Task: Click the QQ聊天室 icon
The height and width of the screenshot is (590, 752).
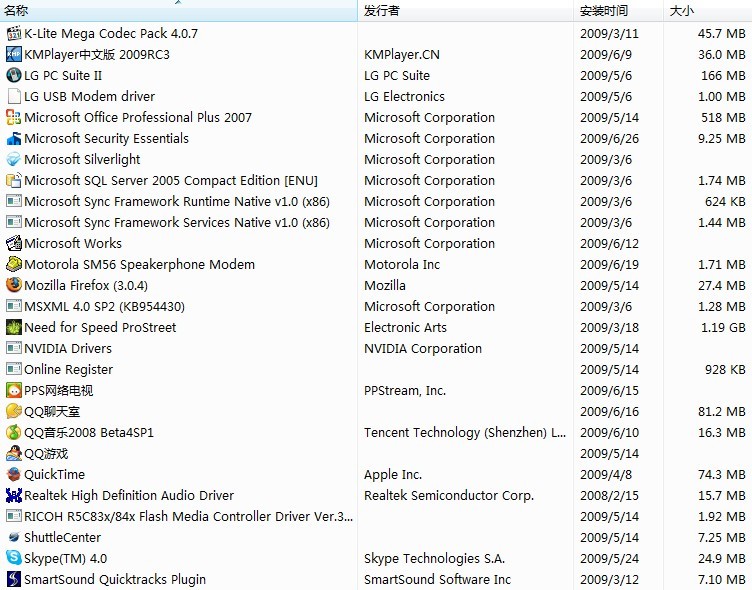Action: click(x=14, y=412)
